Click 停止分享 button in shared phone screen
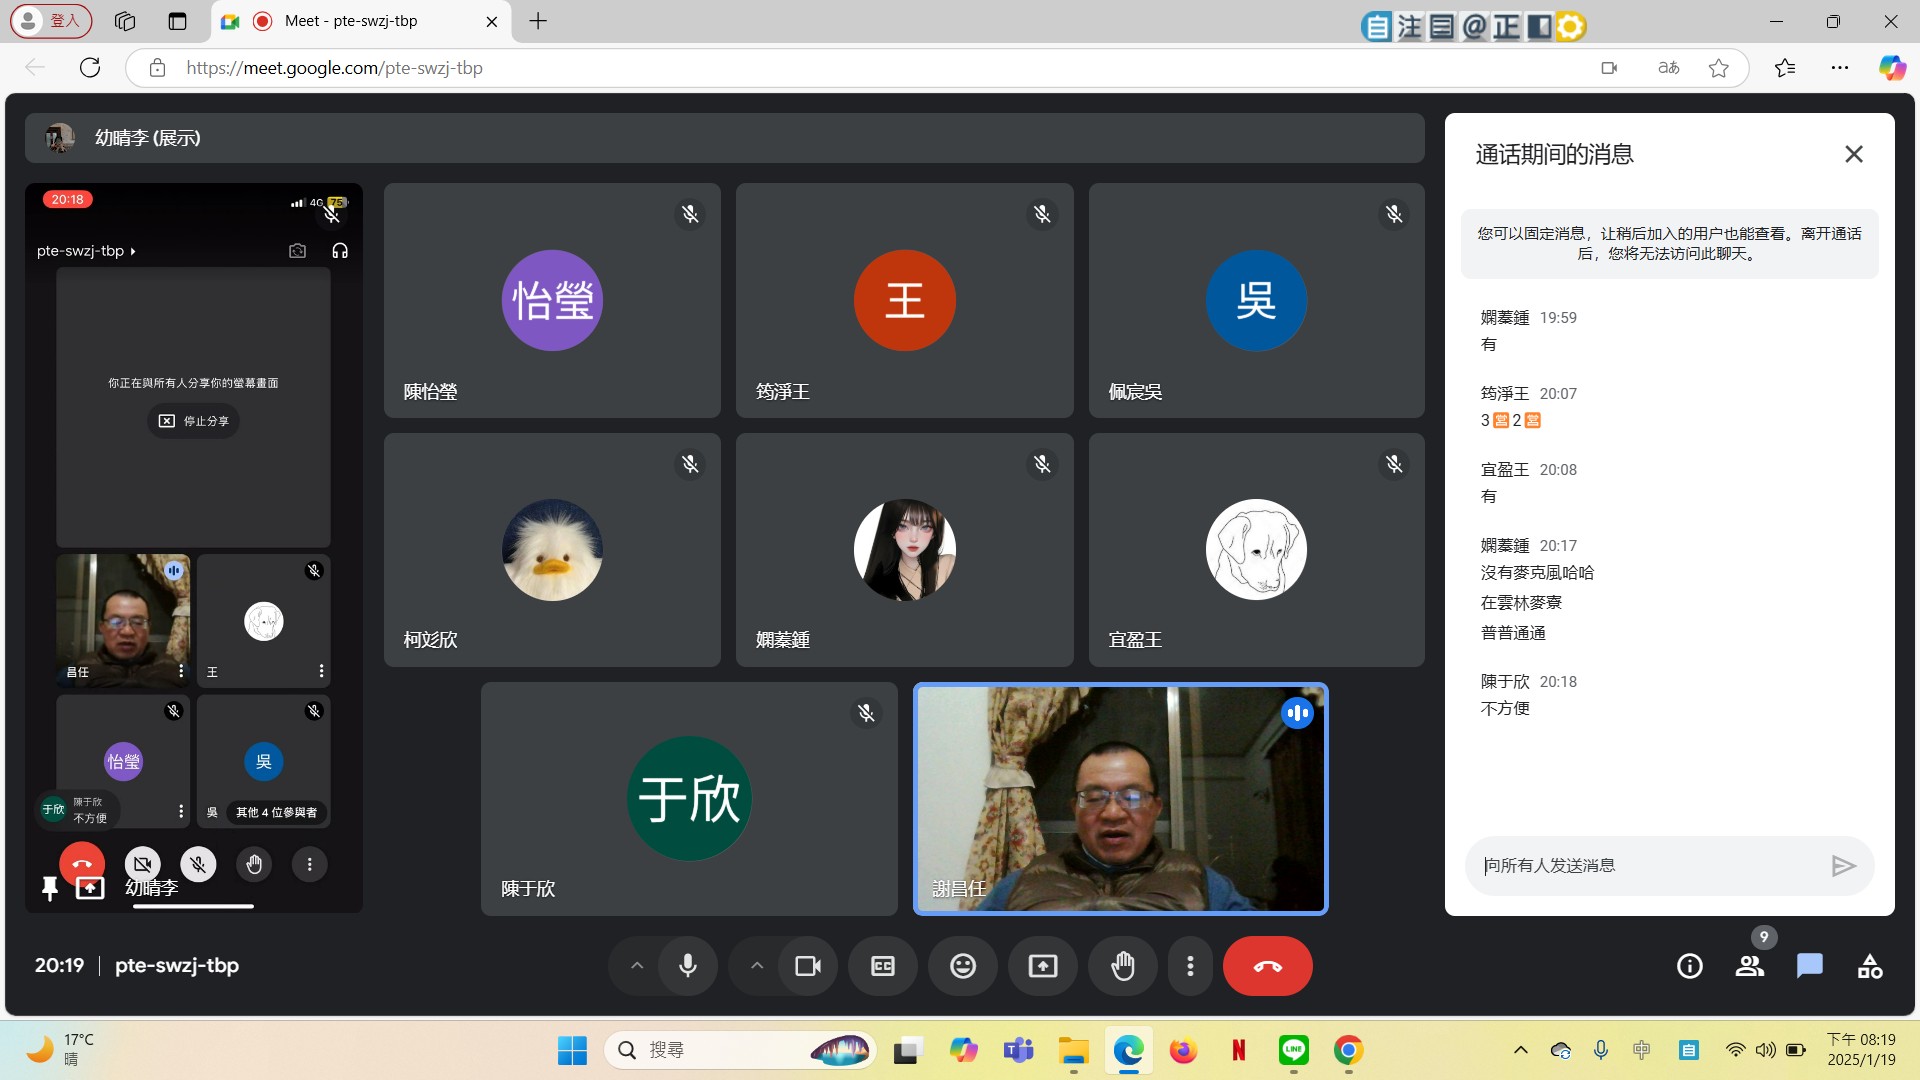Image resolution: width=1920 pixels, height=1080 pixels. [194, 421]
